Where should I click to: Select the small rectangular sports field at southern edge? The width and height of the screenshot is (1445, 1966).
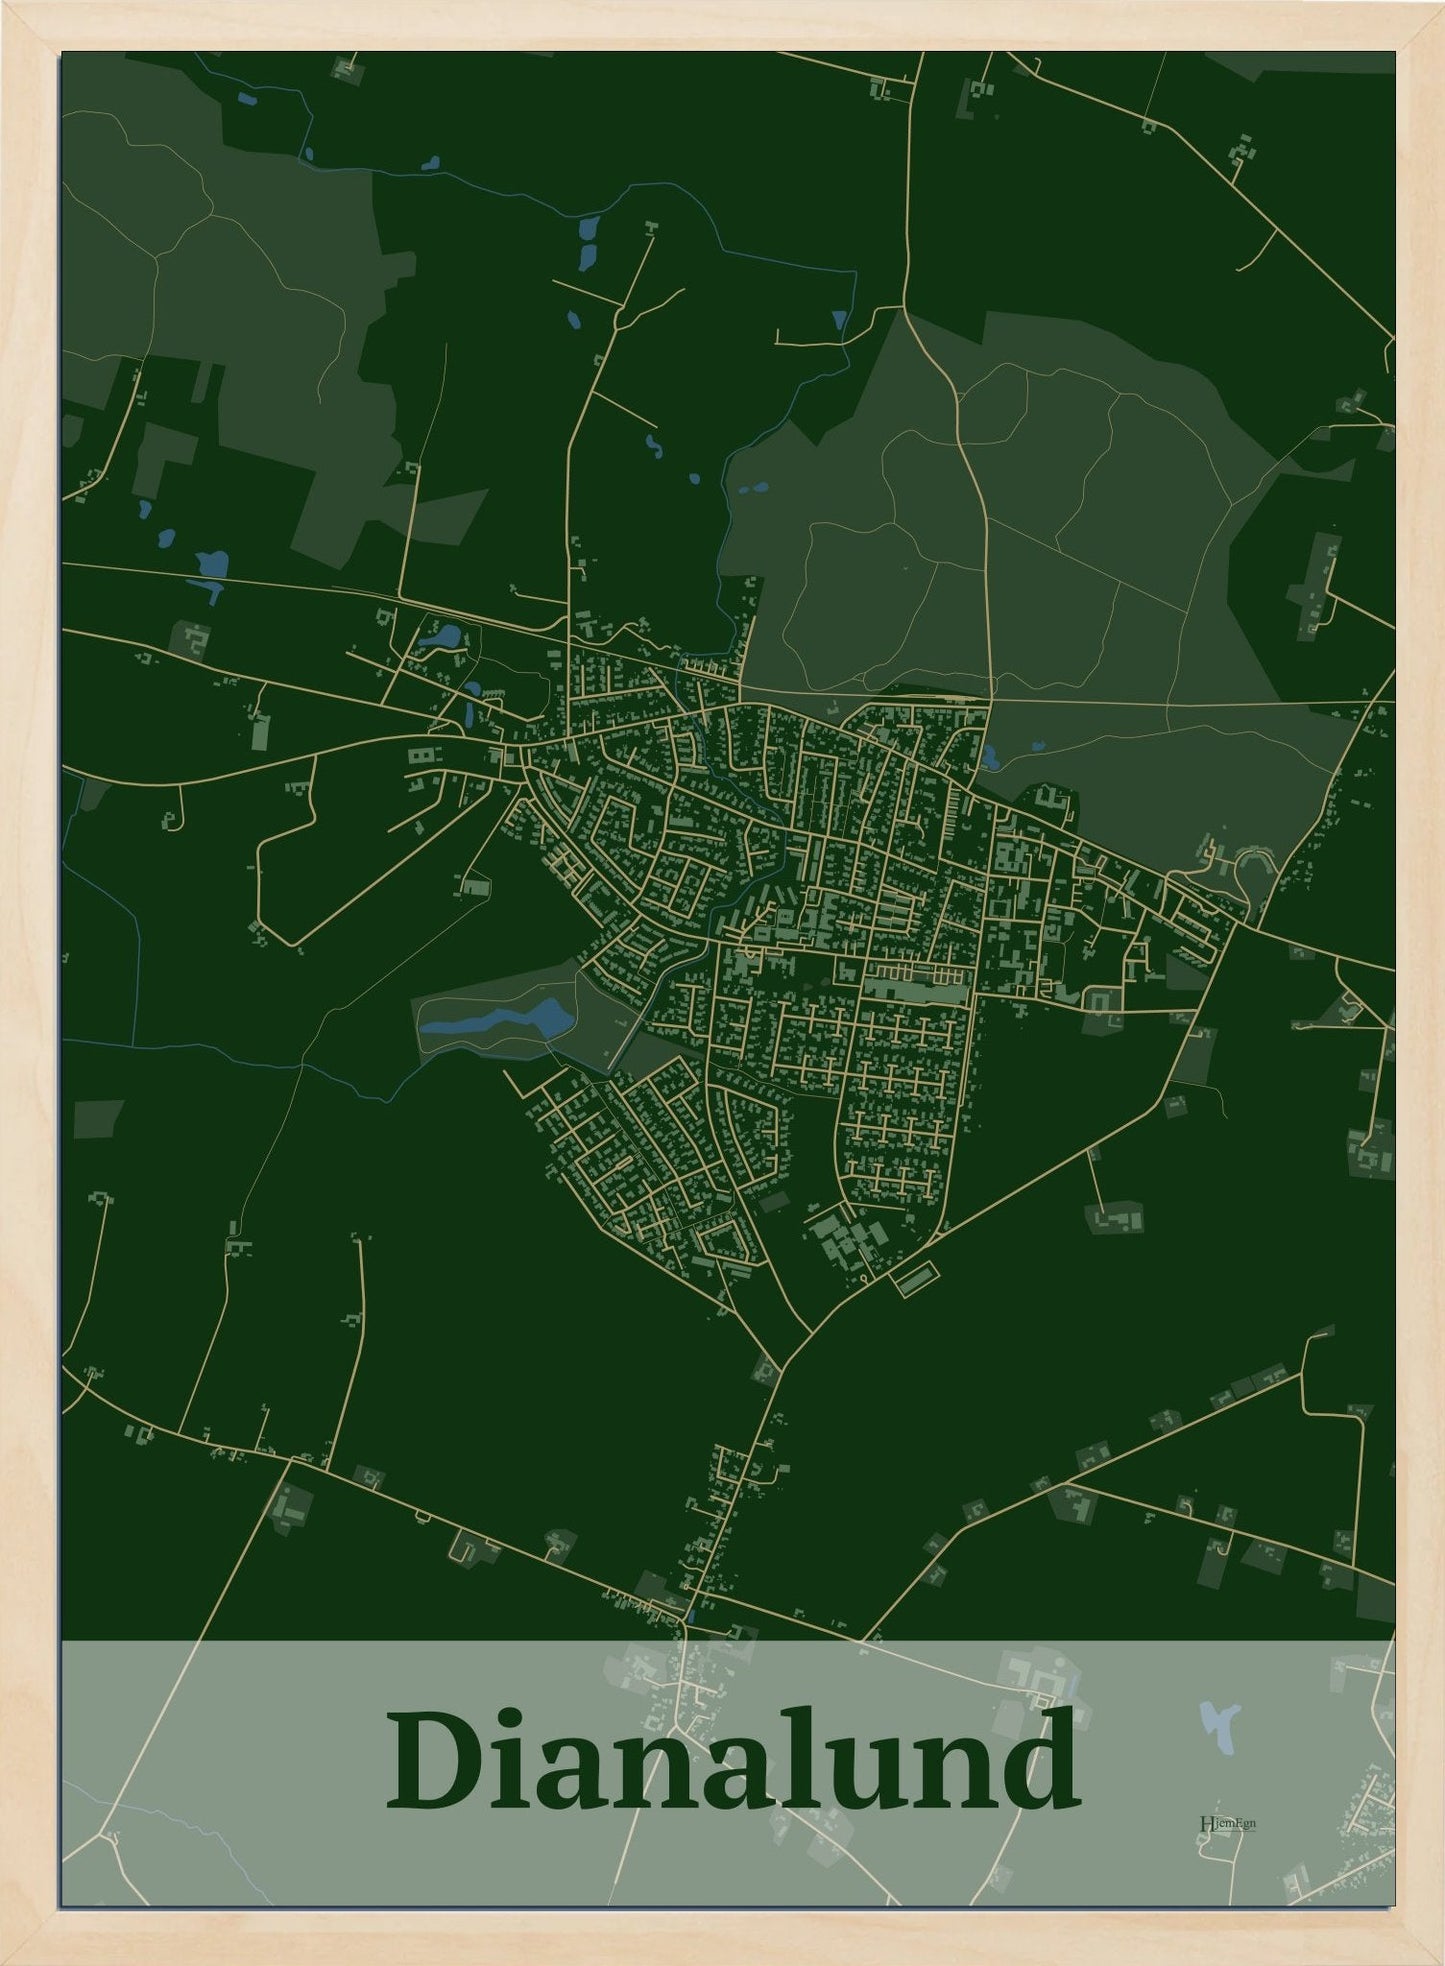(x=916, y=1279)
